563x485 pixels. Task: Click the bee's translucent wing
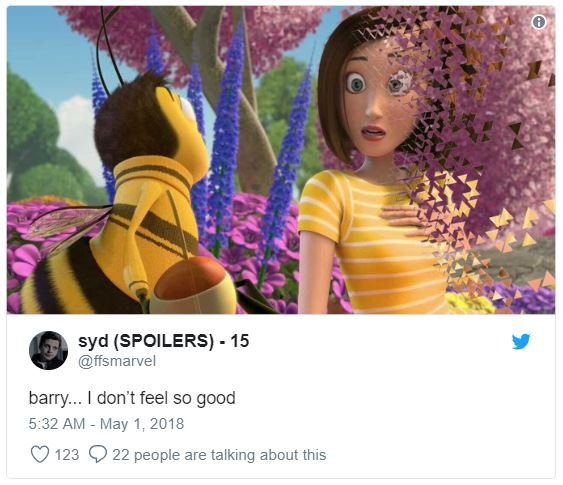66,226
